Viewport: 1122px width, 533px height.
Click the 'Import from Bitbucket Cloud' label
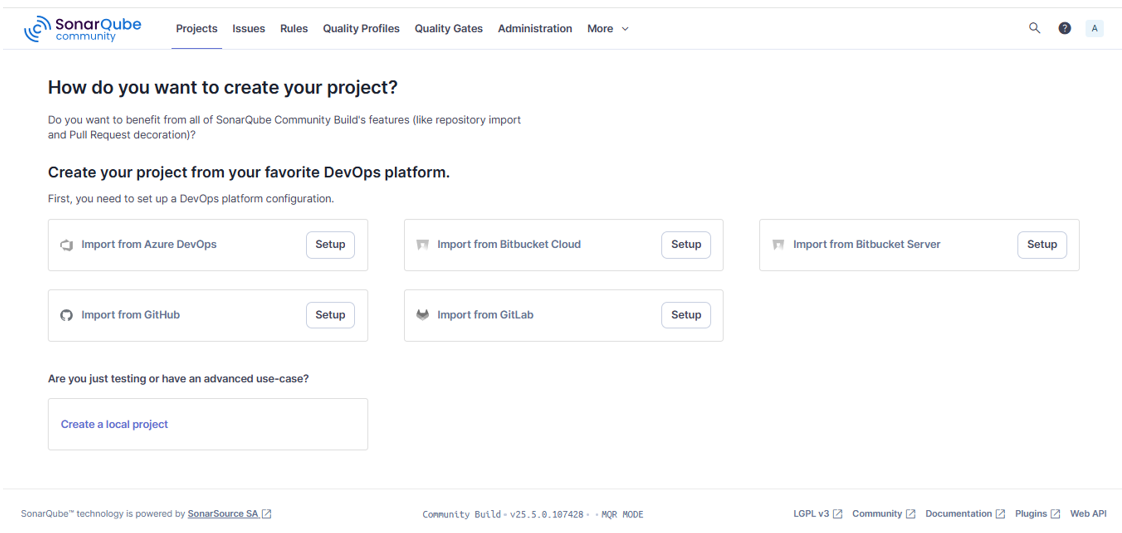509,245
